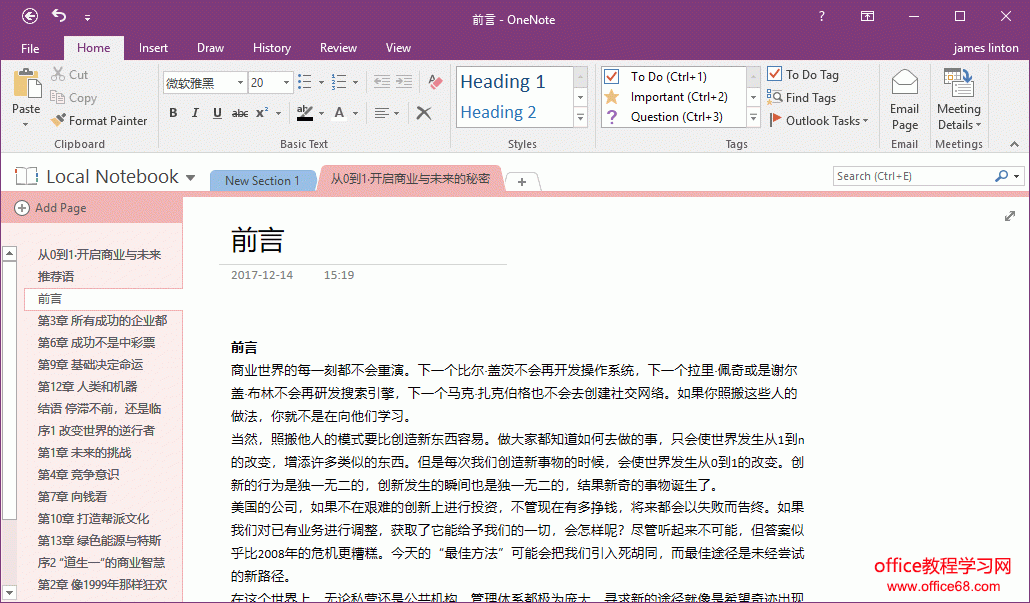Open the font size dropdown showing 20
The width and height of the screenshot is (1030, 603).
288,83
